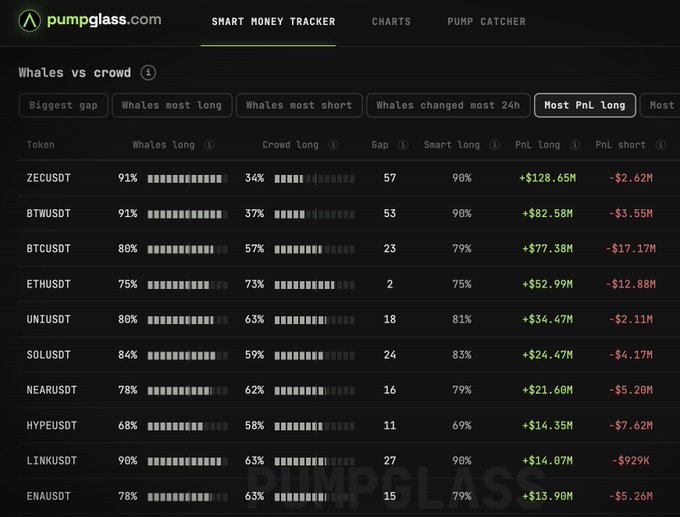
Task: Click gap value 27 for LINKUSDT
Action: (389, 461)
